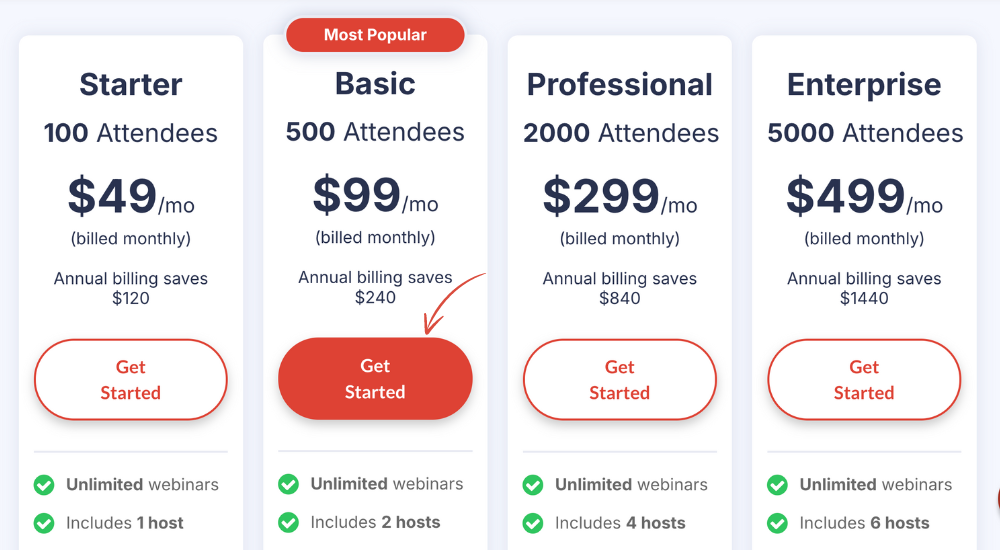Click the Basic plan Get Started button
Image resolution: width=1000 pixels, height=550 pixels.
pyautogui.click(x=375, y=378)
